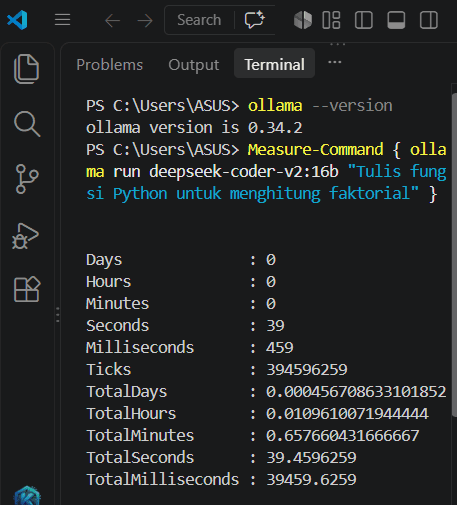Click the 'deepseek-coder-v2:16b' model name
Screen dimensions: 457x505
[x=244, y=172]
